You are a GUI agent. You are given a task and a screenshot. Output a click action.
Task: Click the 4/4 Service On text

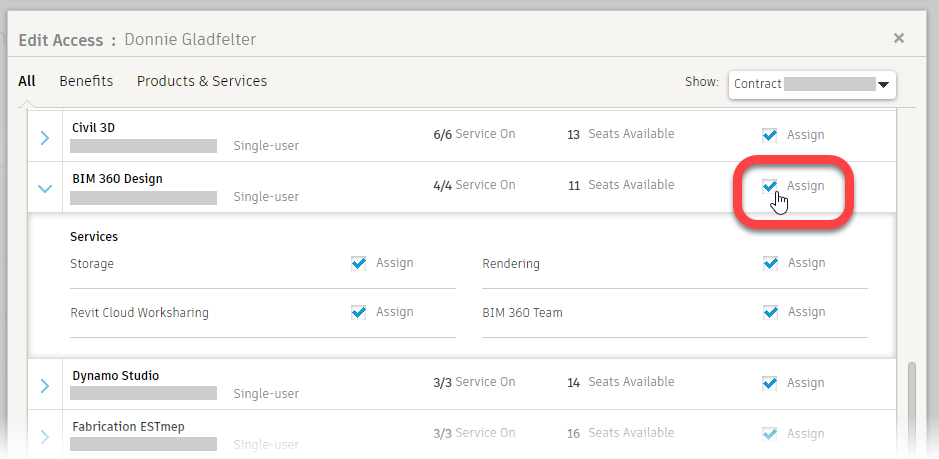(x=474, y=185)
